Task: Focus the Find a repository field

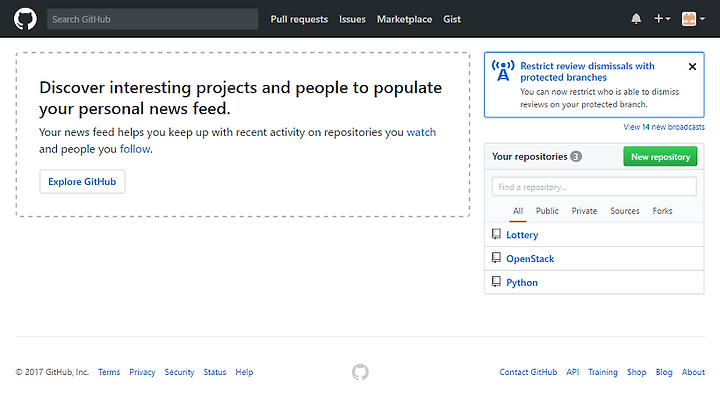Action: (594, 187)
